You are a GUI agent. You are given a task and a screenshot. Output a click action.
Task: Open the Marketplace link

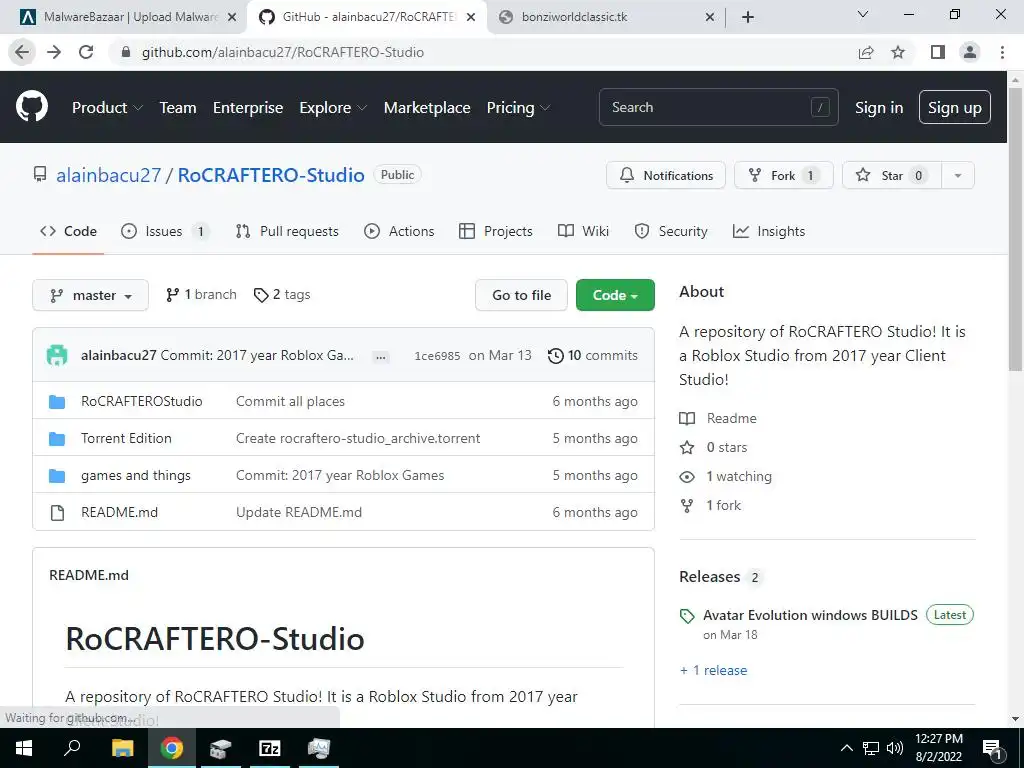point(427,108)
